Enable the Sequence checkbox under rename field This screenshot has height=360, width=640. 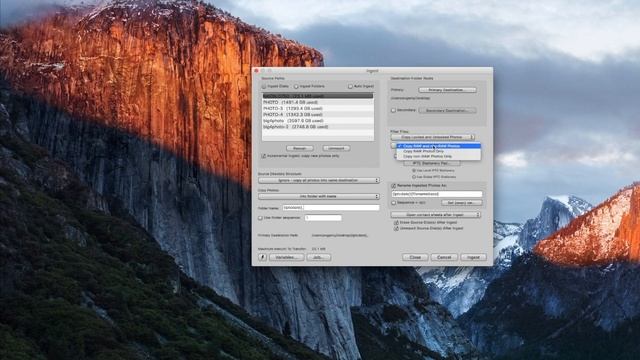tap(394, 202)
